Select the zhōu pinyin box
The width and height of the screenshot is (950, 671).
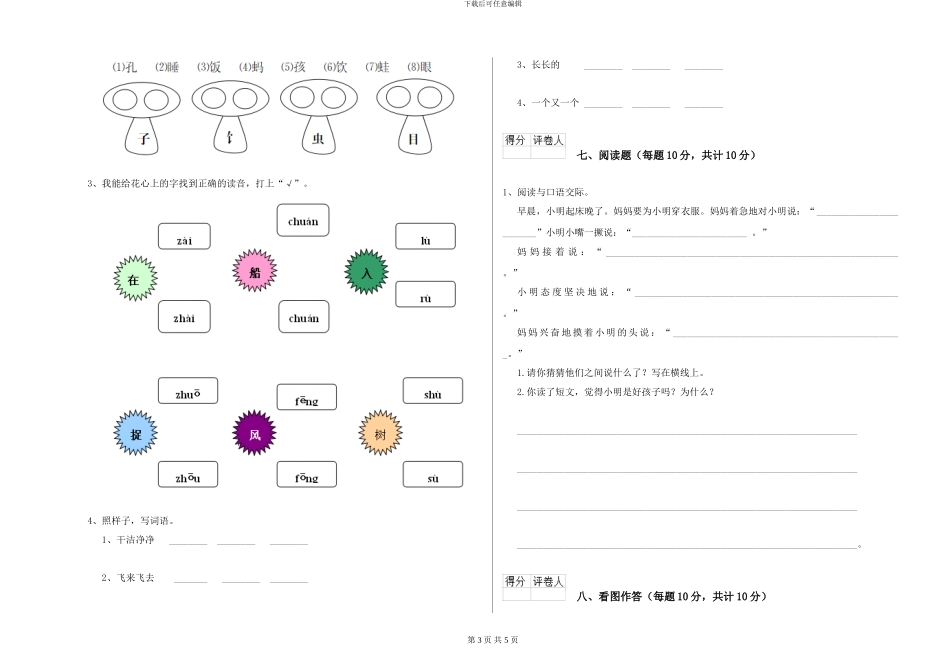point(188,474)
